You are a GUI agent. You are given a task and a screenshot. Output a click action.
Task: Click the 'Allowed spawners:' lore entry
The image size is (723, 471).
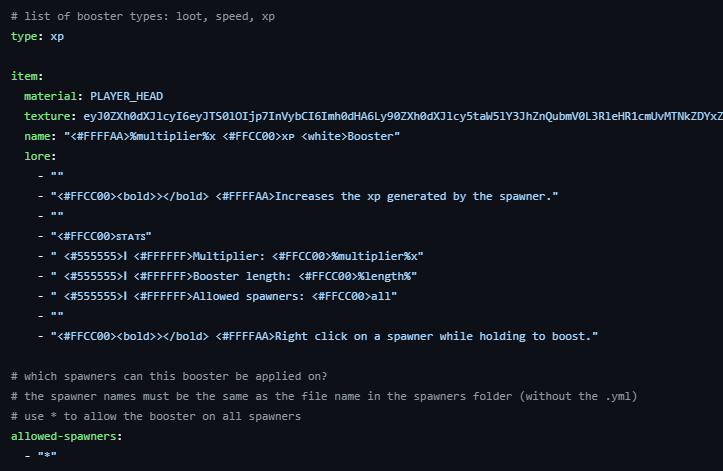click(224, 296)
